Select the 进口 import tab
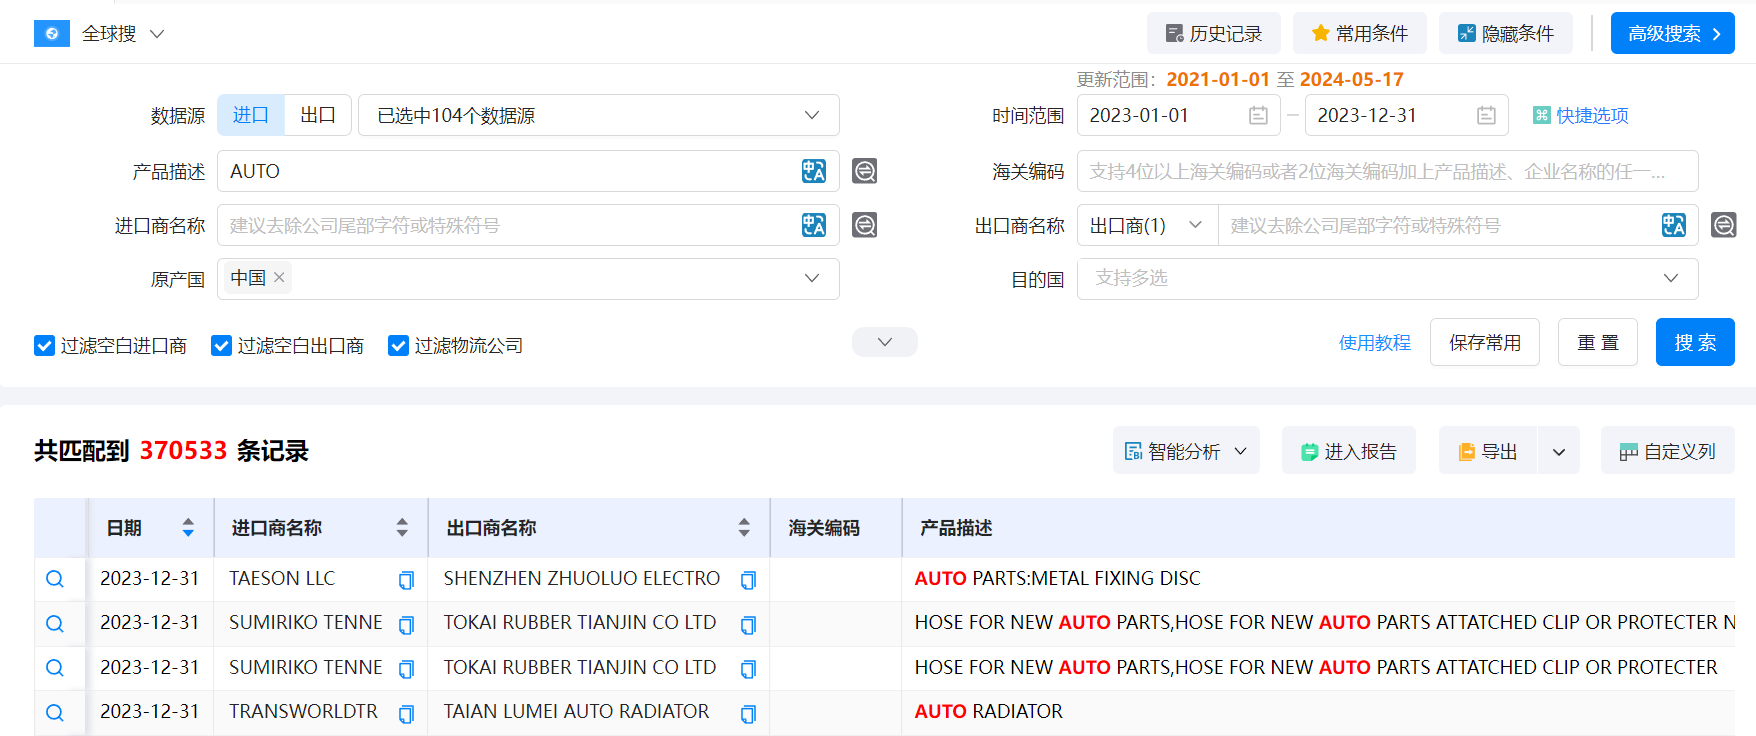Viewport: 1756px width, 736px height. (251, 115)
